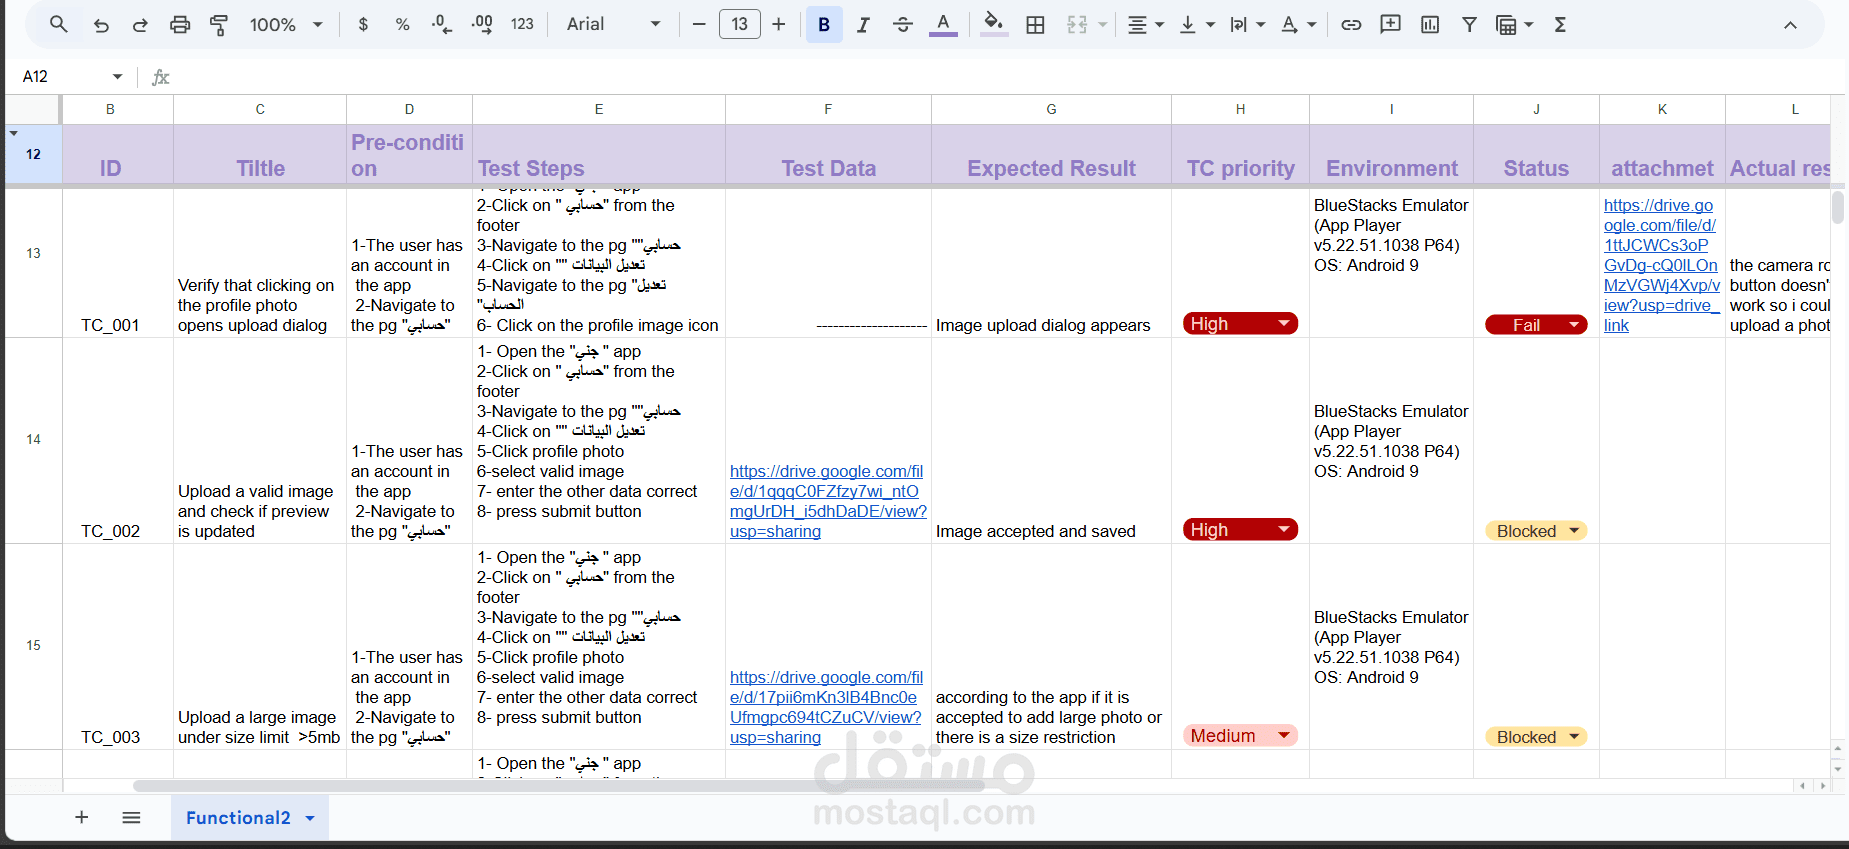Insert link using chain icon
This screenshot has height=849, width=1849.
click(1351, 25)
